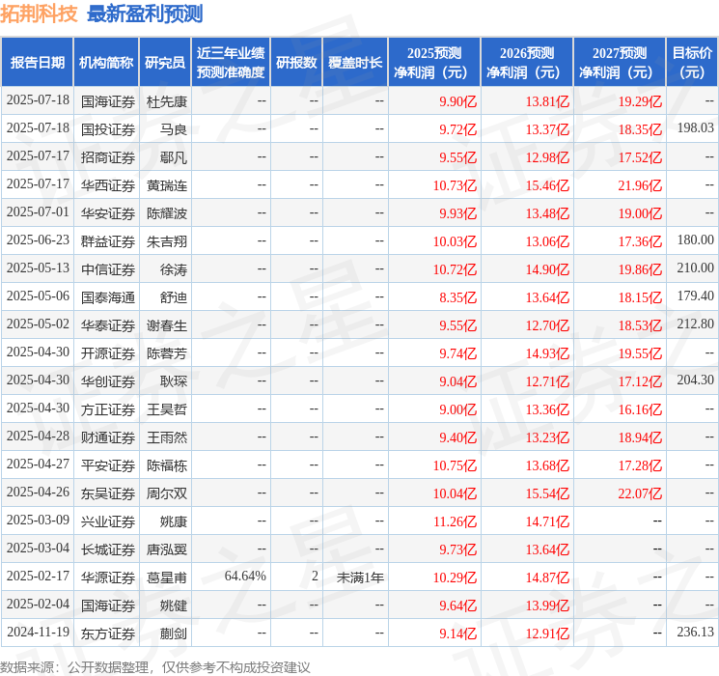
Task: Click the 报告日期 column header
Action: (37, 62)
